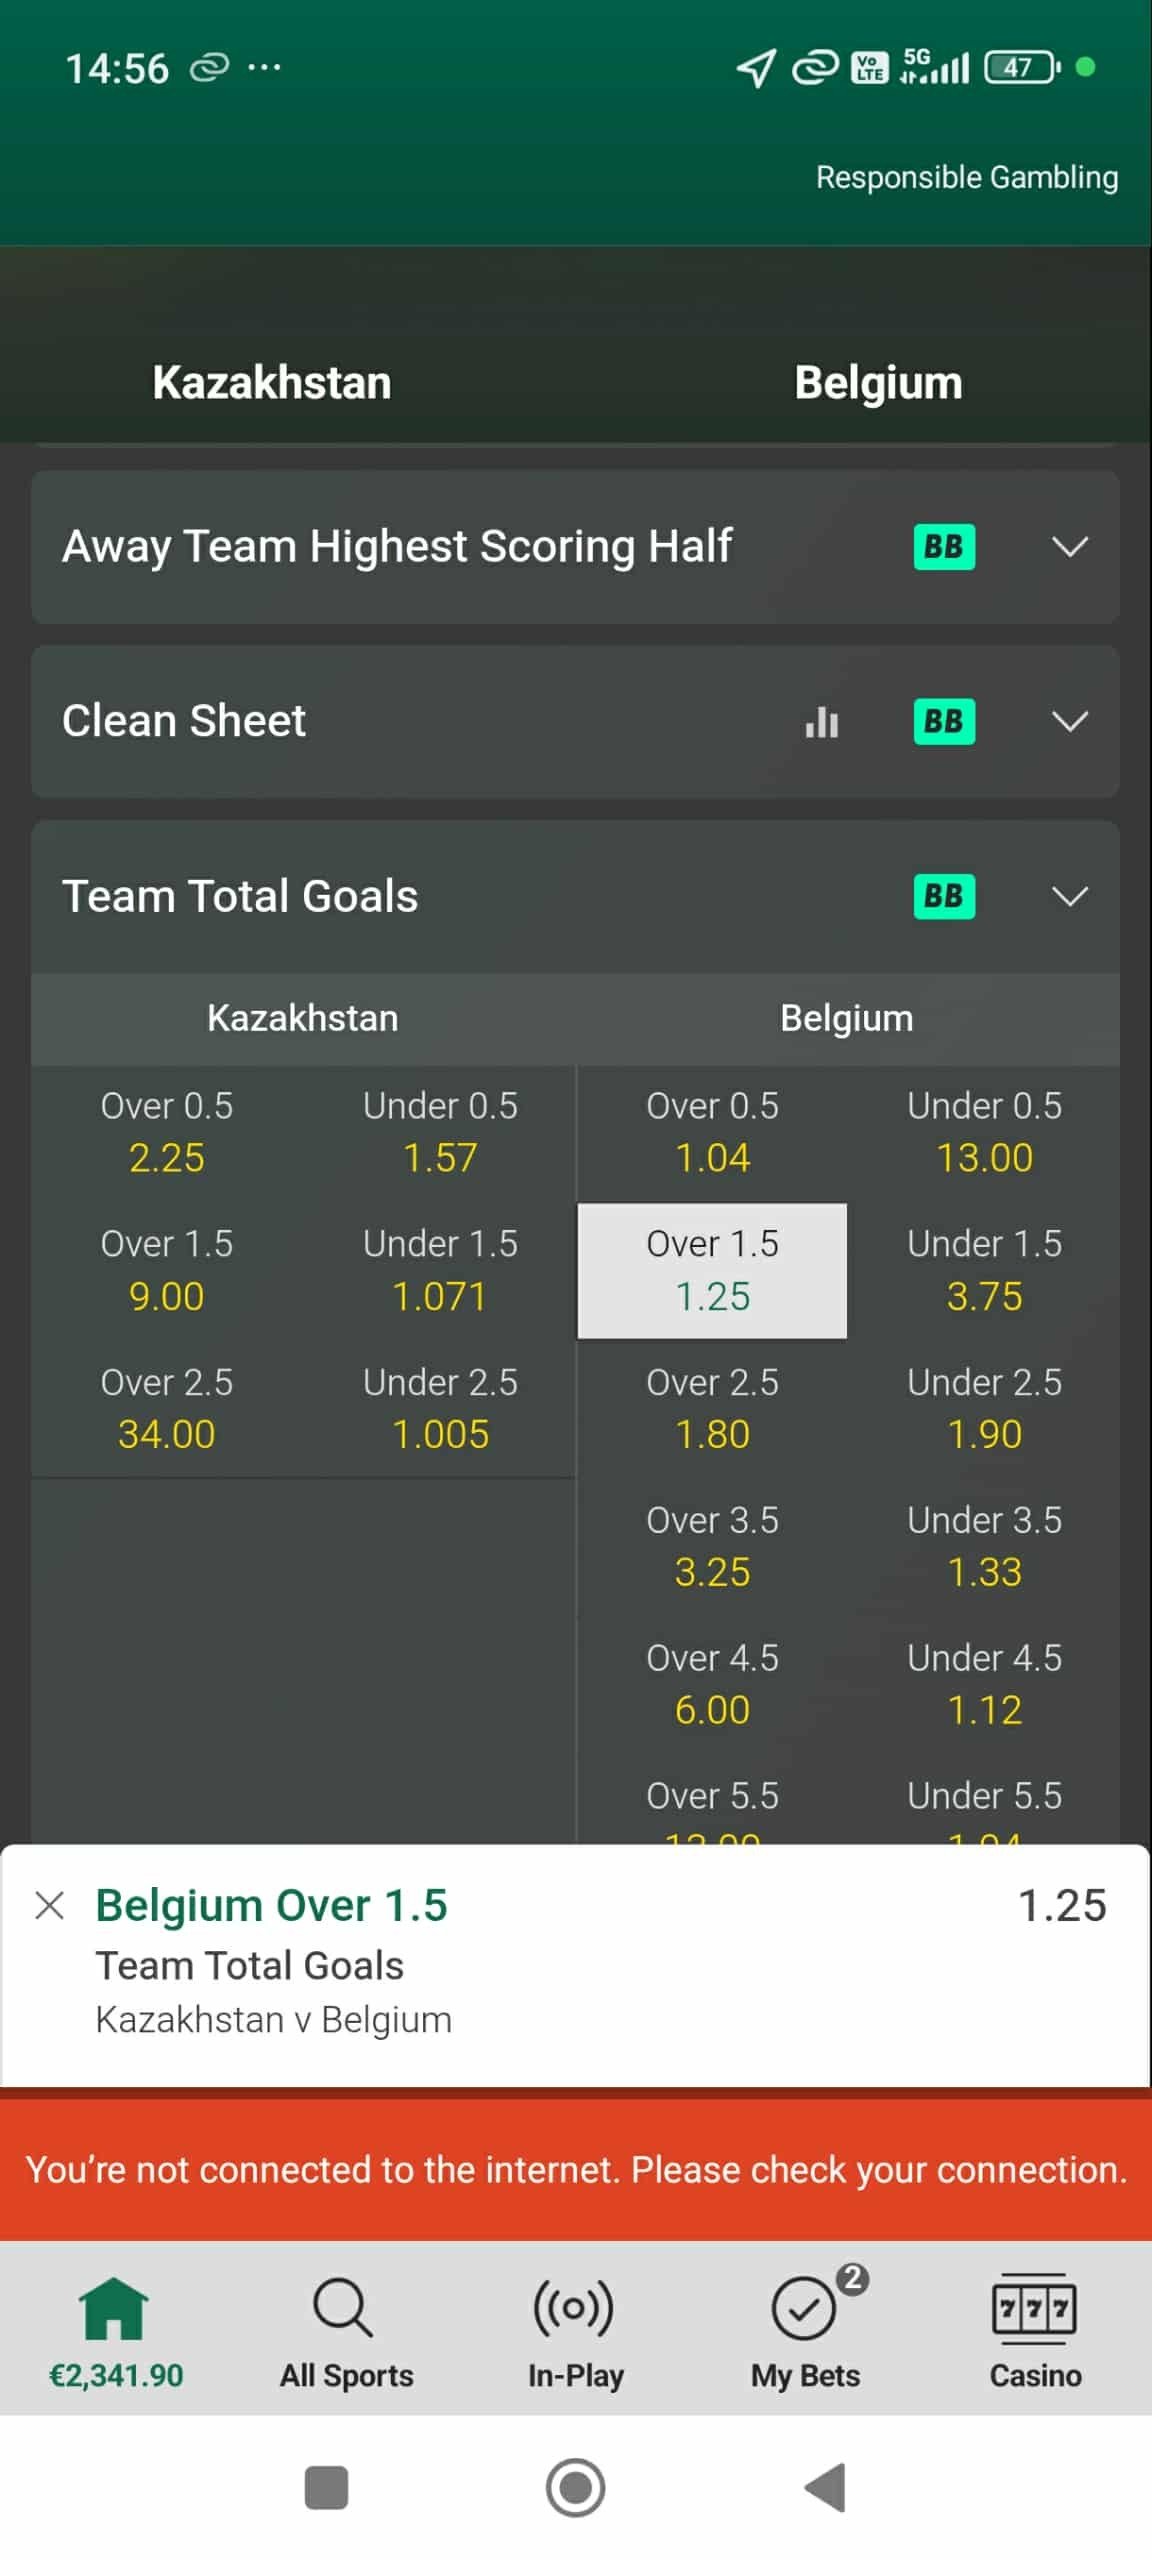
Task: Collapse the Team Total Goals market chevron
Action: point(1069,896)
